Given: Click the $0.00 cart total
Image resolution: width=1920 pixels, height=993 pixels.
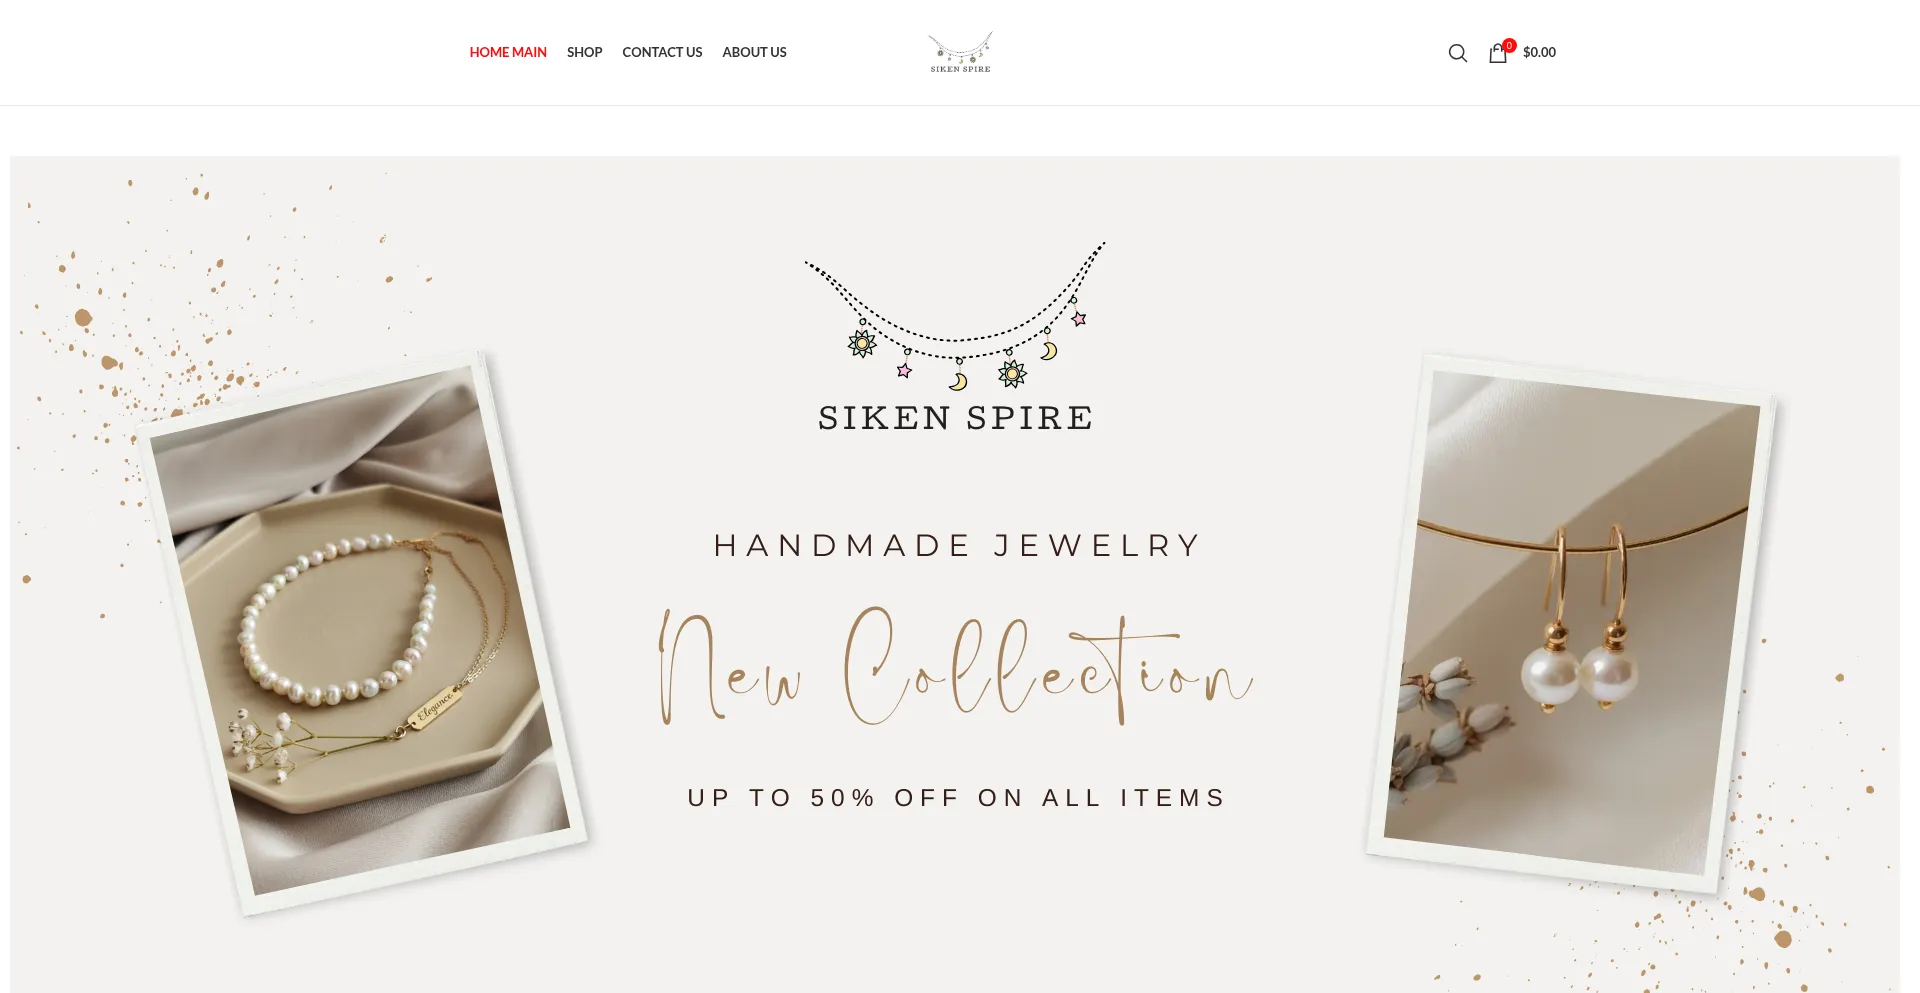Looking at the screenshot, I should coord(1539,52).
